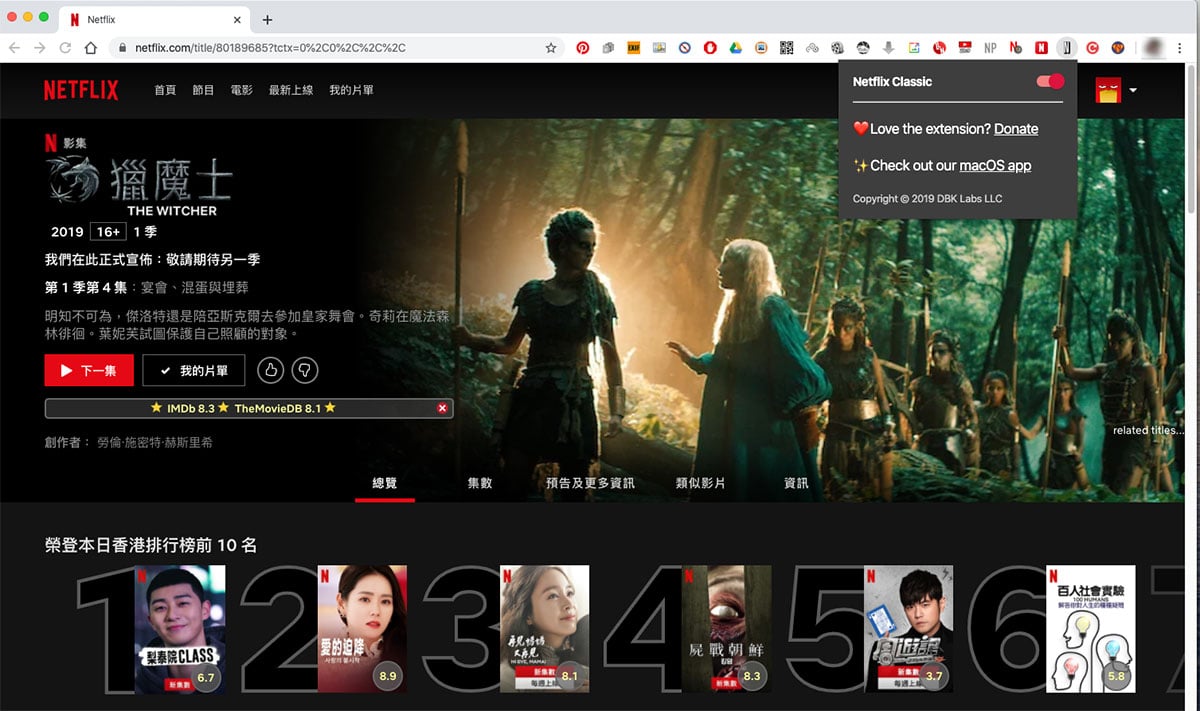Image resolution: width=1200 pixels, height=711 pixels.
Task: Open the EXIF viewer extension
Action: tap(633, 47)
